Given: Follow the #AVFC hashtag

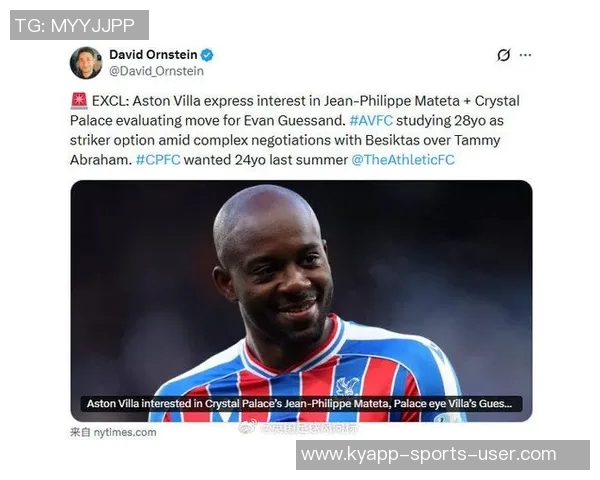Looking at the screenshot, I should click(x=371, y=121).
